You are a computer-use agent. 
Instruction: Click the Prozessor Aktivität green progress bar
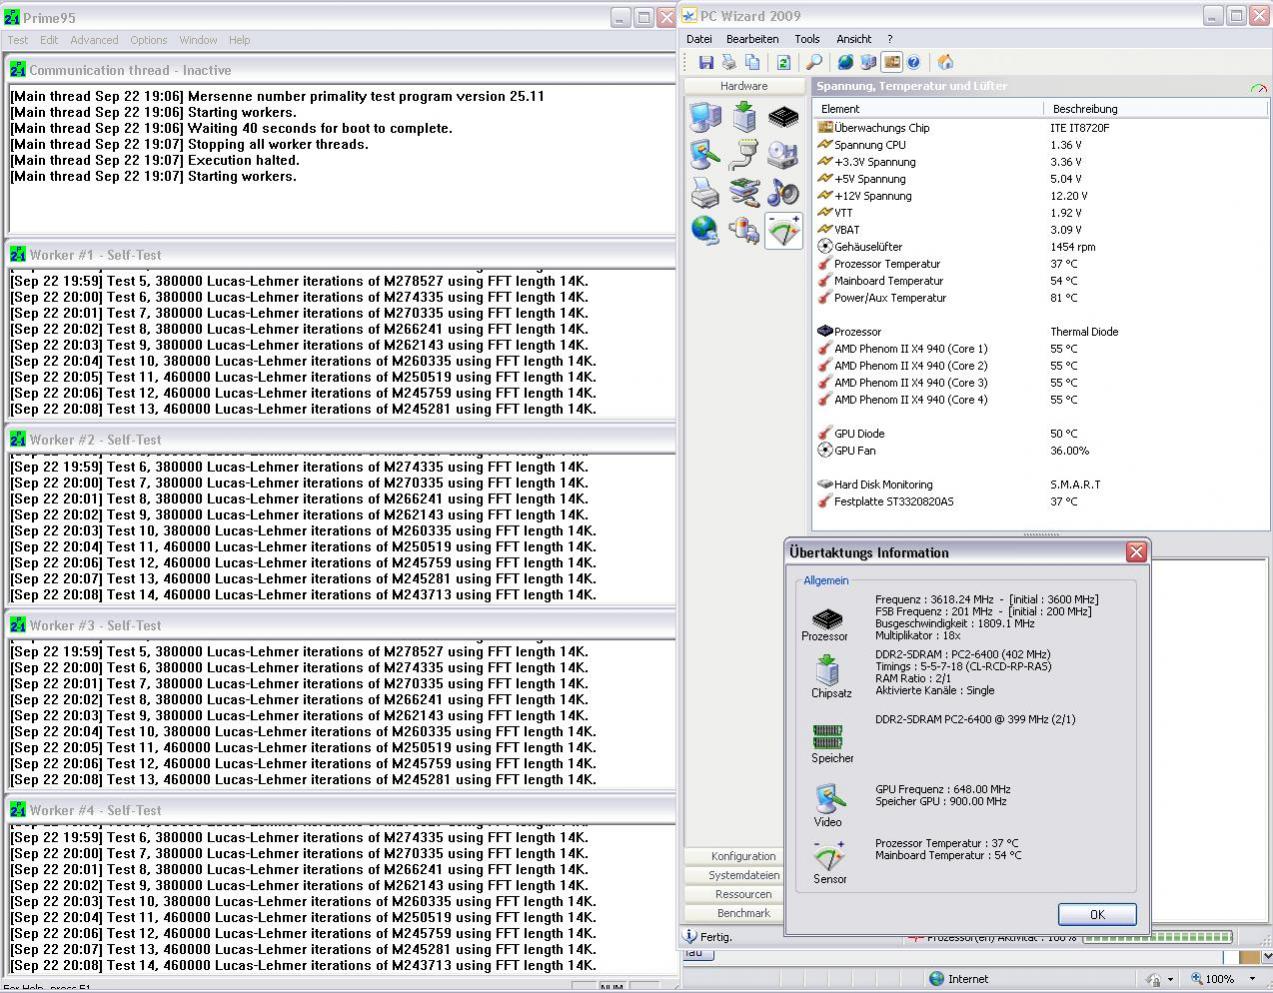pyautogui.click(x=1158, y=938)
